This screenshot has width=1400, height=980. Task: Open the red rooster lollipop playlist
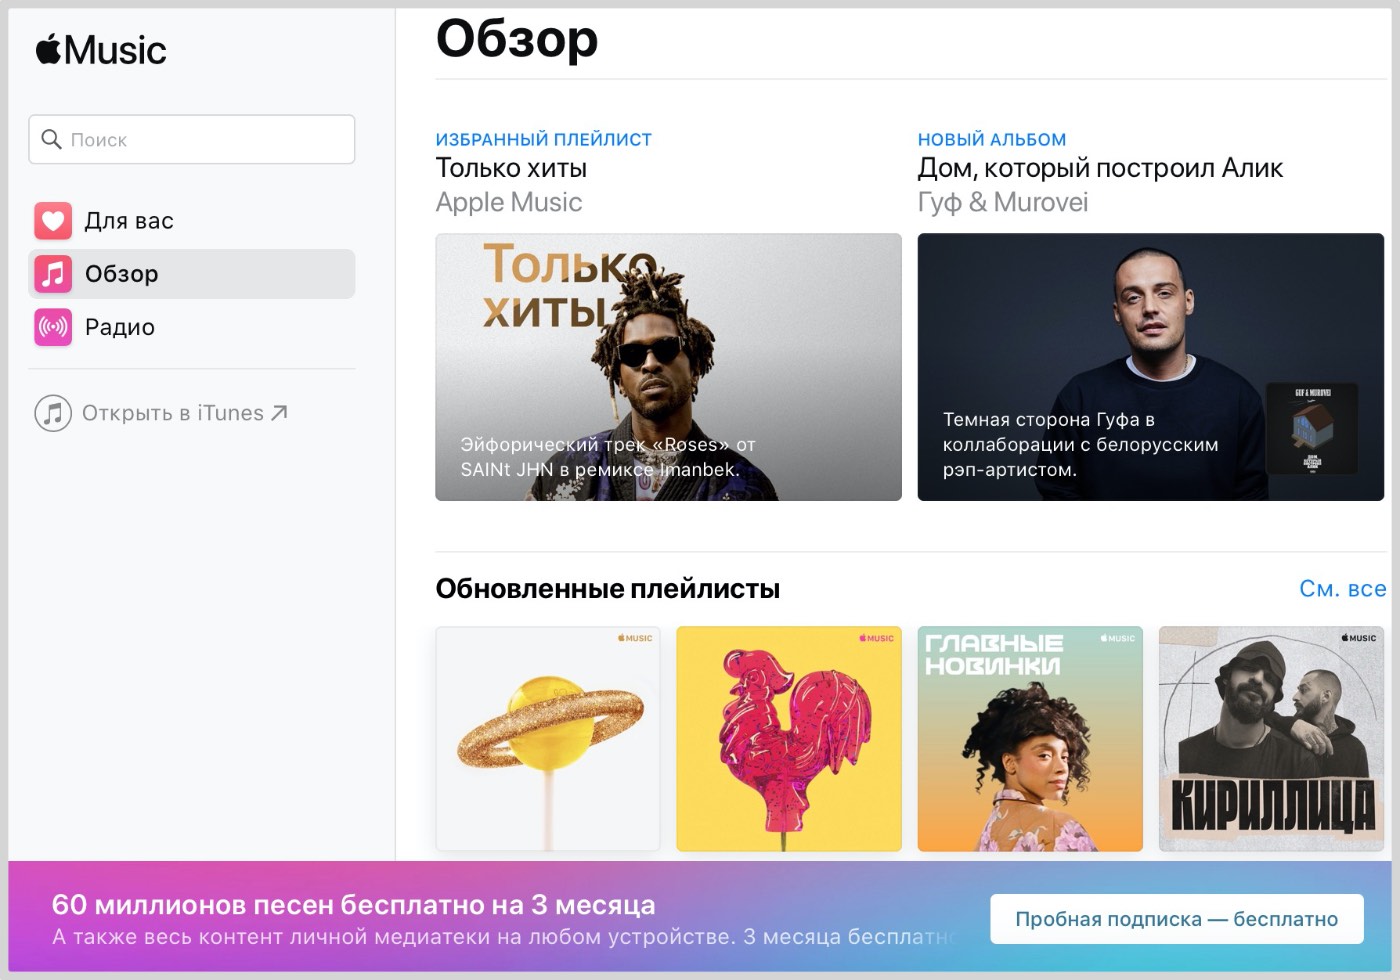(789, 739)
